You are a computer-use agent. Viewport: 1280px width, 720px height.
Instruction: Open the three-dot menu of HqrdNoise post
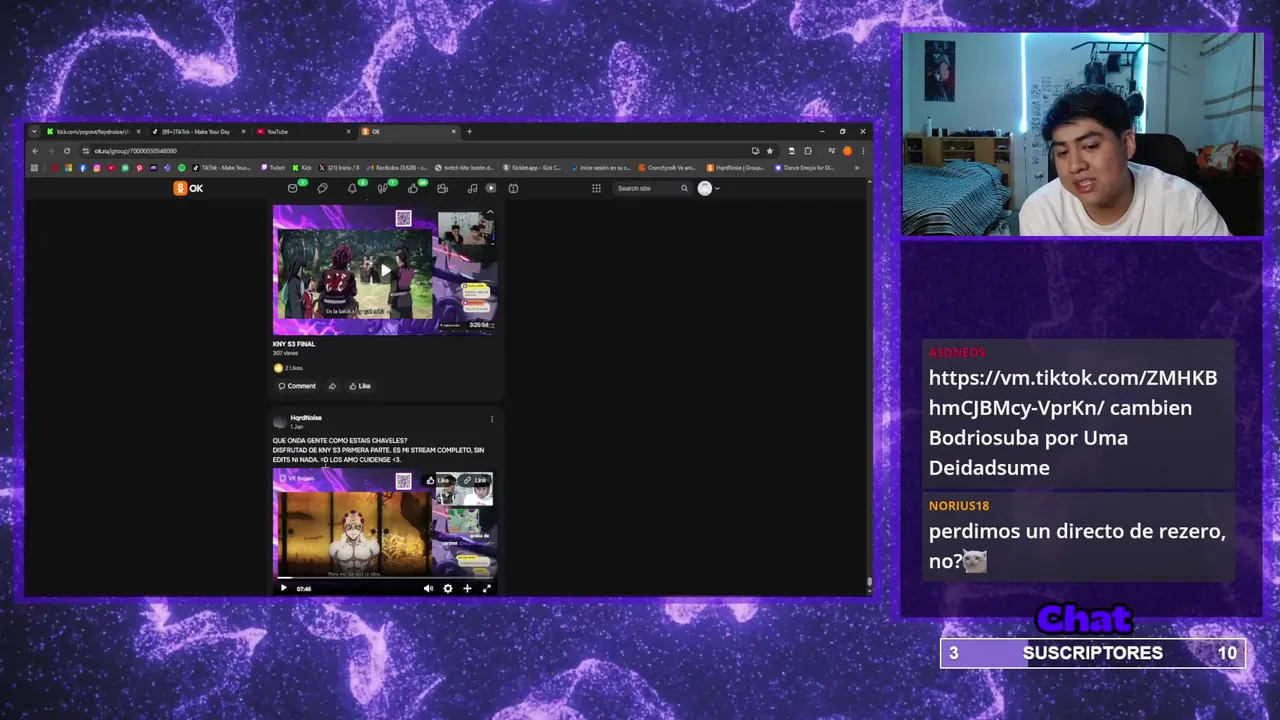(x=491, y=419)
